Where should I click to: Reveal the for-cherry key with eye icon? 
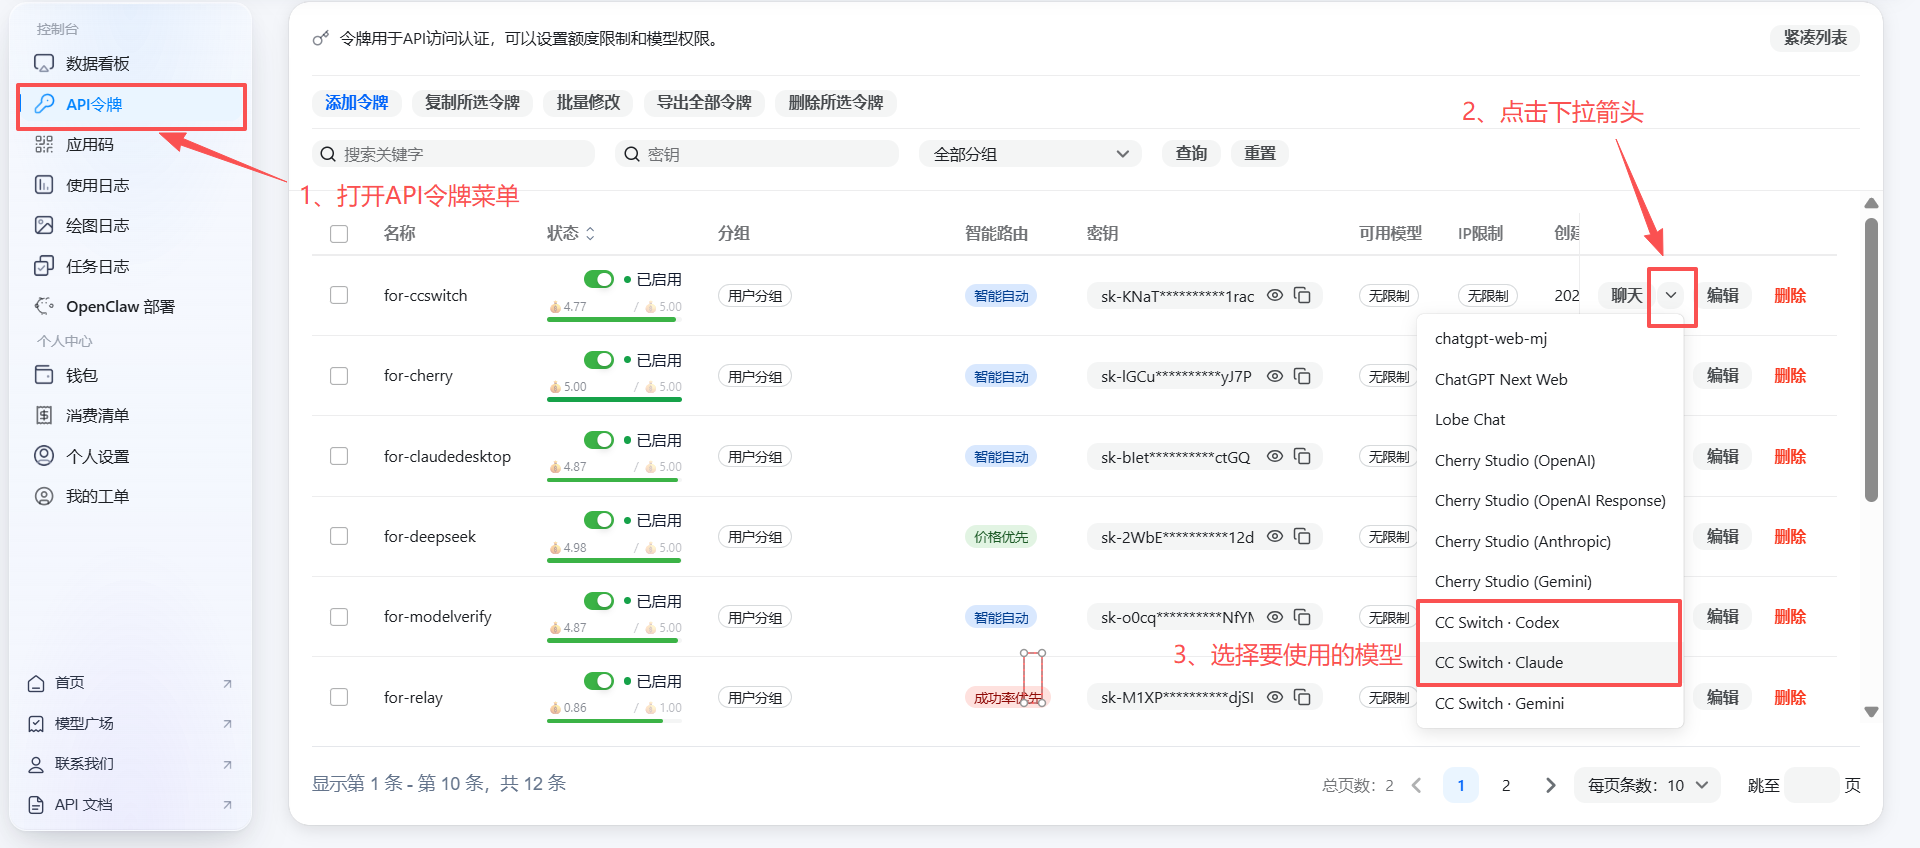click(x=1275, y=376)
